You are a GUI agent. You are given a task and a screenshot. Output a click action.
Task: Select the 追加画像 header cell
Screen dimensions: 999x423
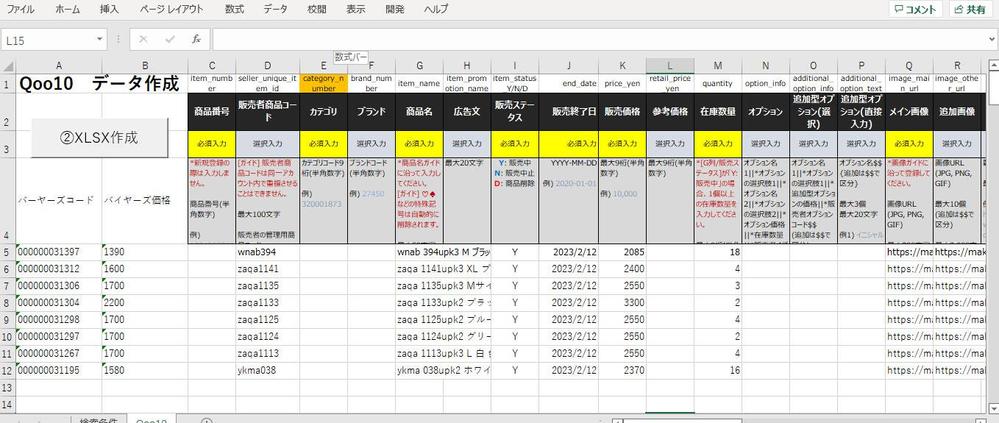(x=957, y=111)
